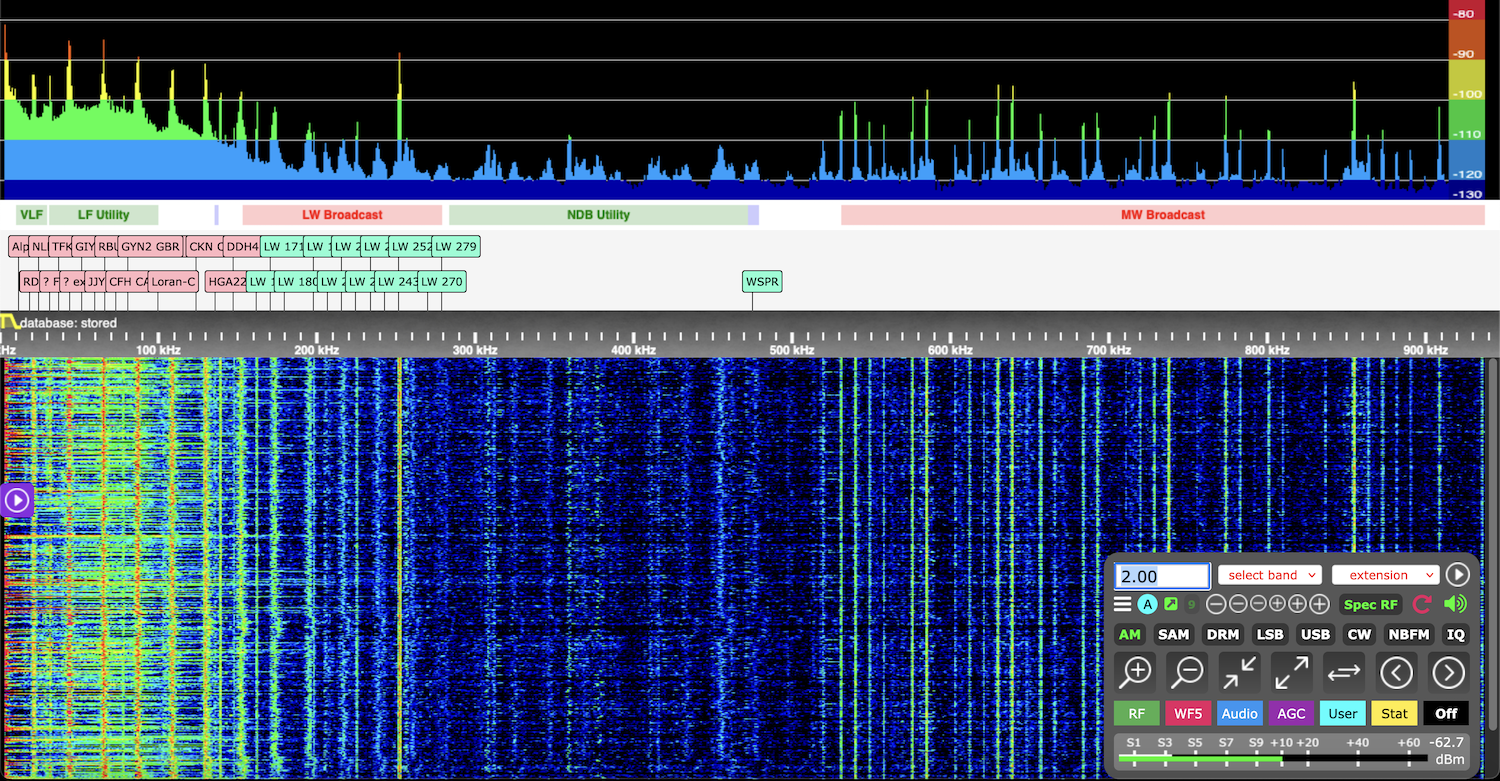Open the hamburger menu in control panel

coord(1123,604)
